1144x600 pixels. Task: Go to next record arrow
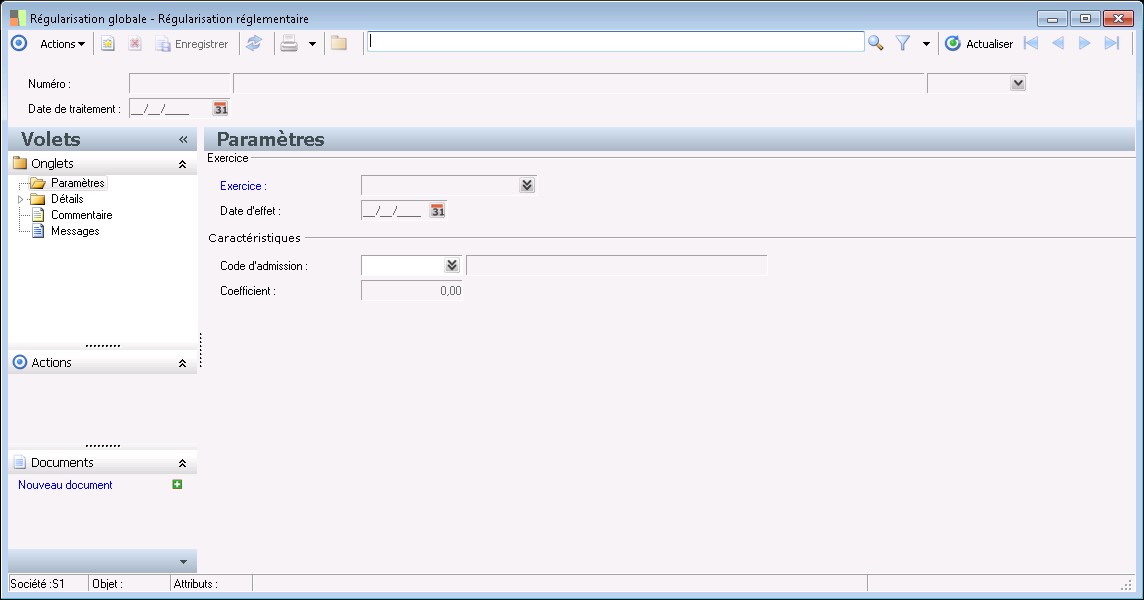(1084, 43)
